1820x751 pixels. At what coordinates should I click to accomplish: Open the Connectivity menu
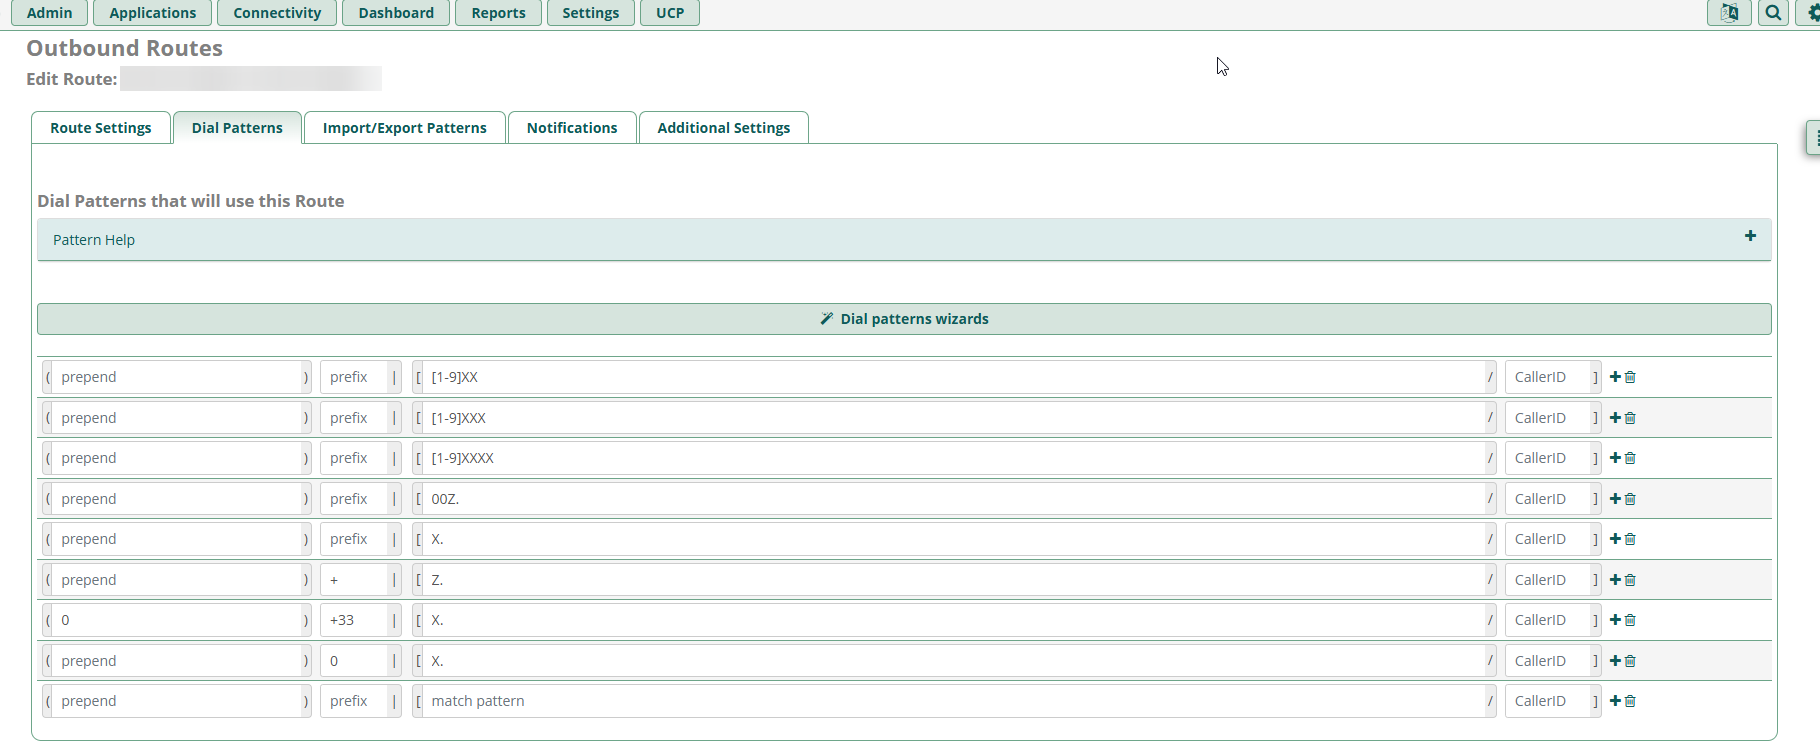click(277, 13)
